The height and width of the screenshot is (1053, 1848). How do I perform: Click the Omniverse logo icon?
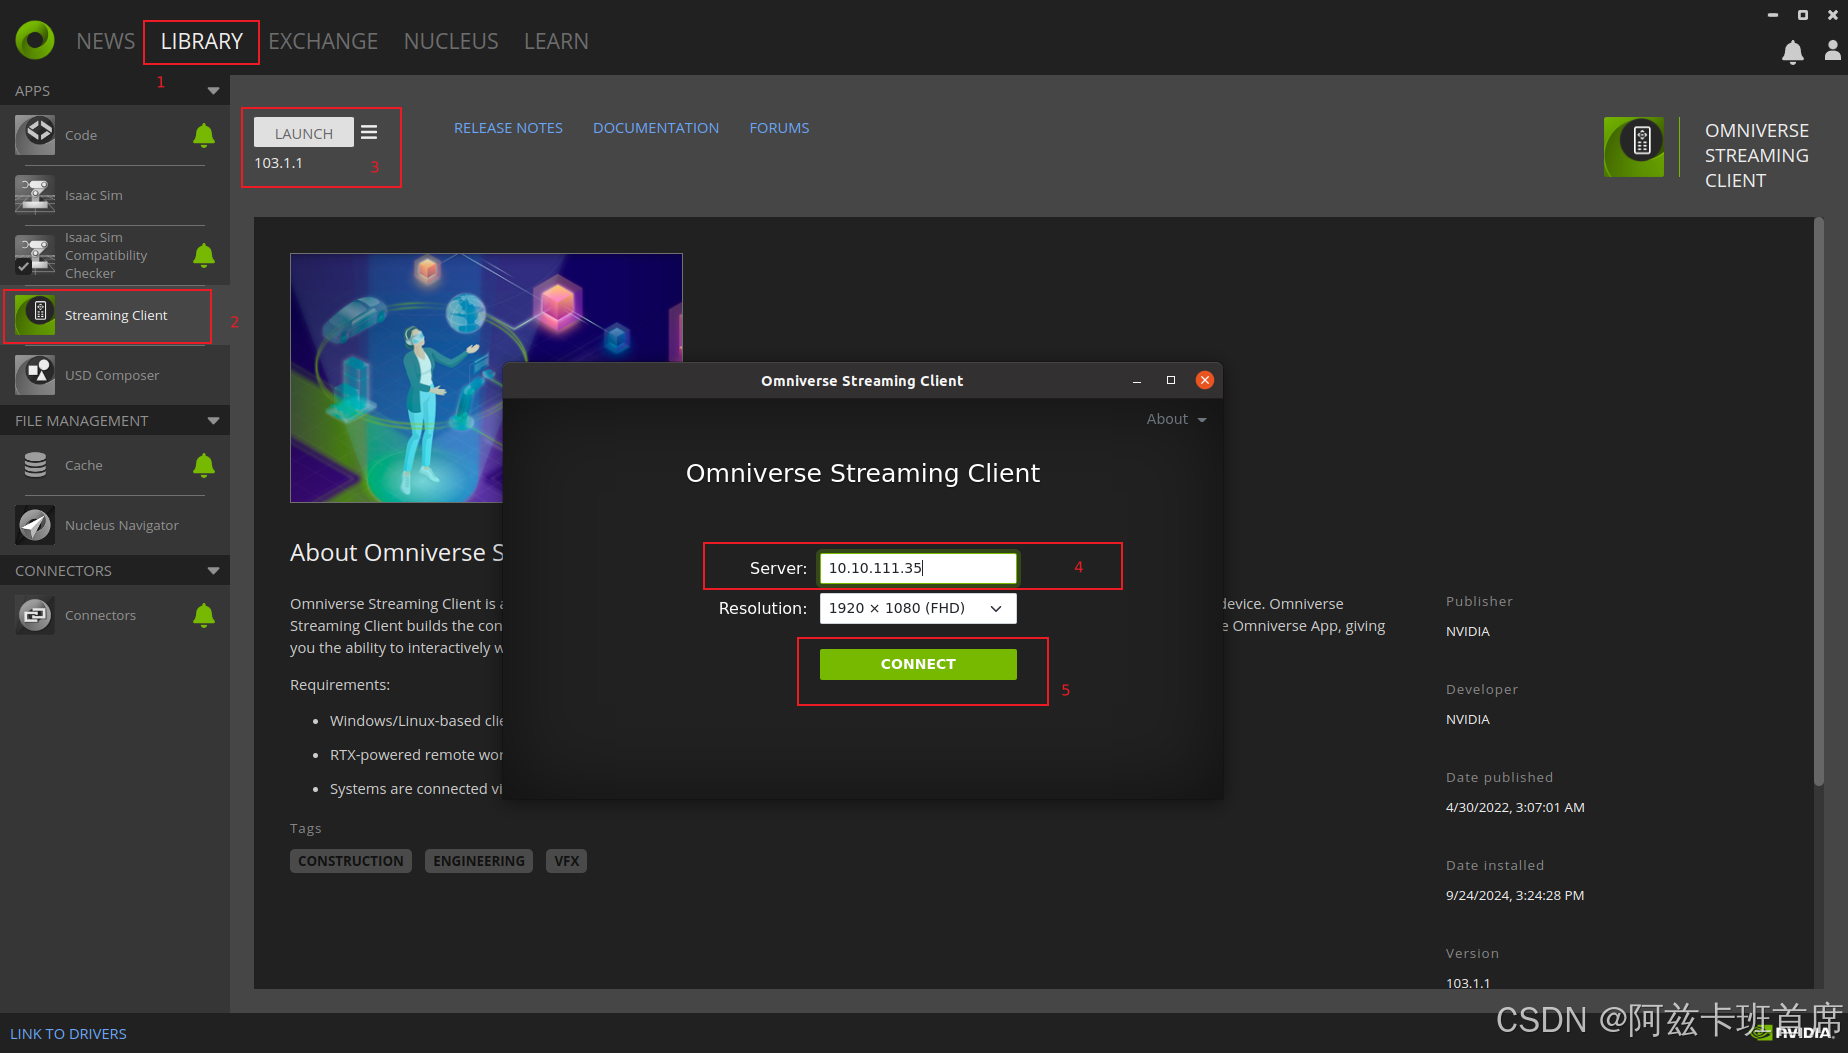[35, 41]
